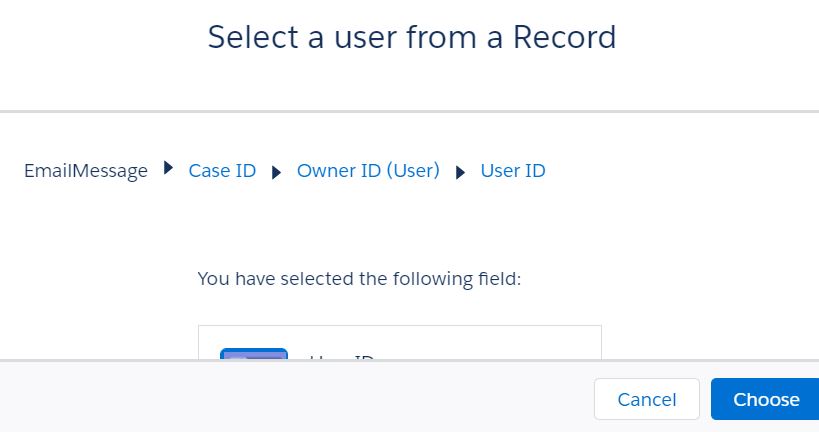Viewport: 819px width, 432px height.
Task: Click the EmailMessage breadcrumb root
Action: [x=86, y=171]
